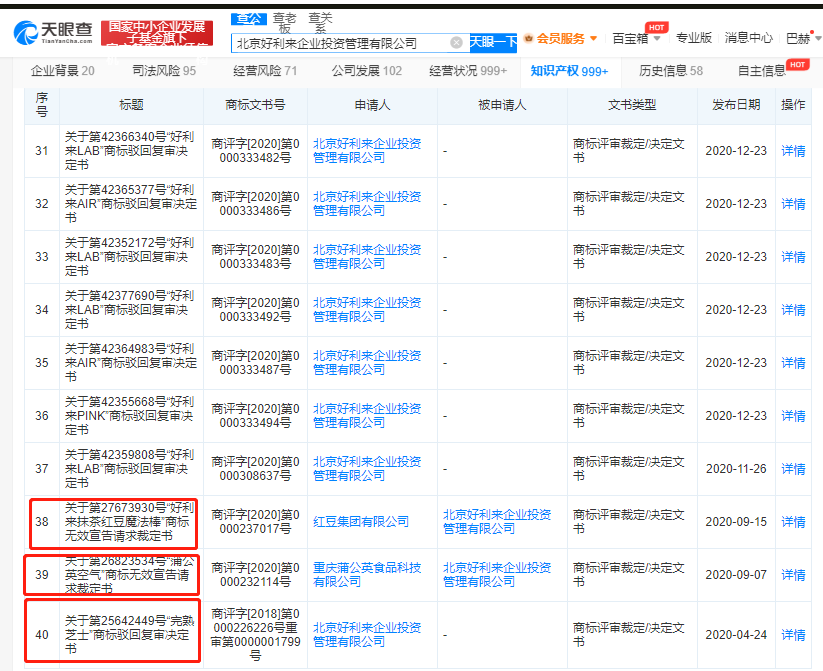Viewport: 823px width, 671px height.
Task: Select title 关于第42355668号 好利来PINK 商标驳回复审决定书
Action: pyautogui.click(x=130, y=416)
